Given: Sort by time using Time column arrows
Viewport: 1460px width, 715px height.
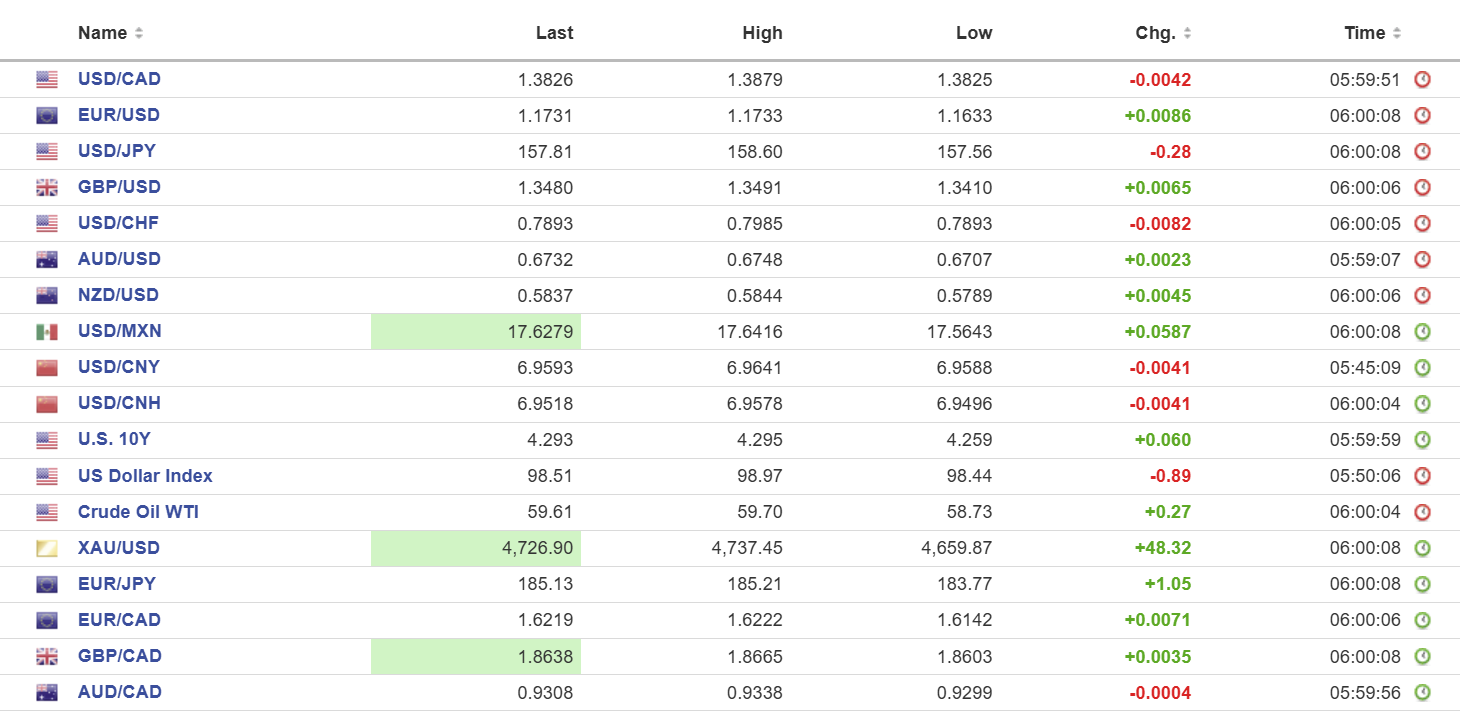Looking at the screenshot, I should pyautogui.click(x=1396, y=33).
